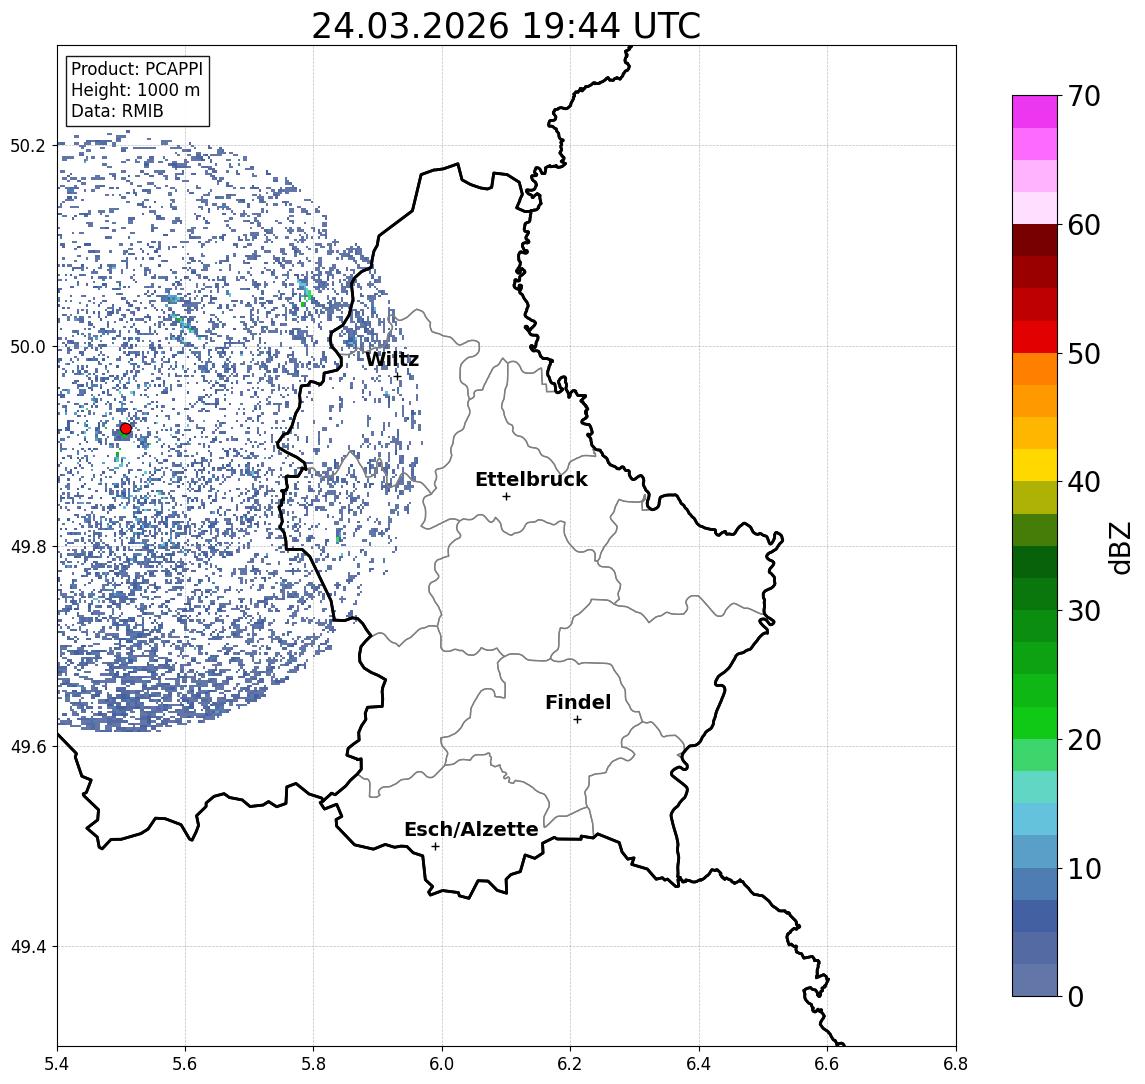Click the "Esch/Alzette" city label

click(471, 830)
